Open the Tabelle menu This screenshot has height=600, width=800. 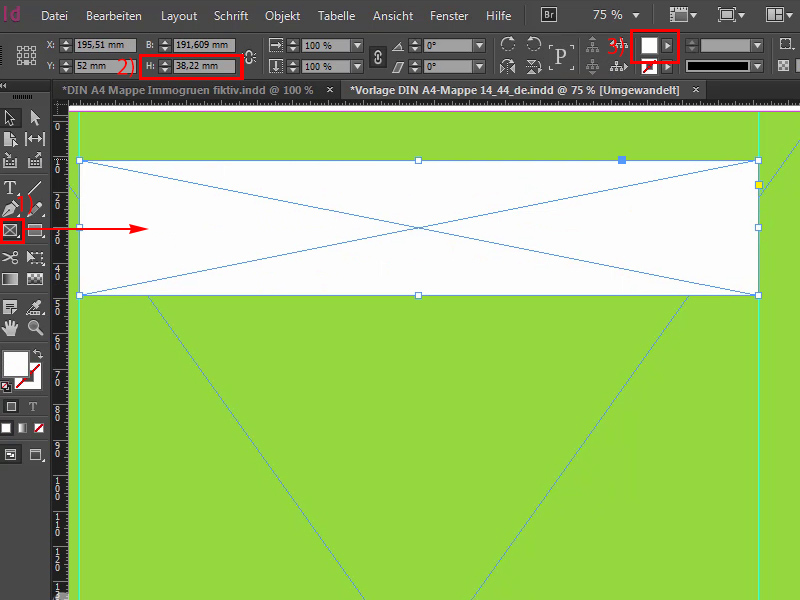(x=336, y=15)
